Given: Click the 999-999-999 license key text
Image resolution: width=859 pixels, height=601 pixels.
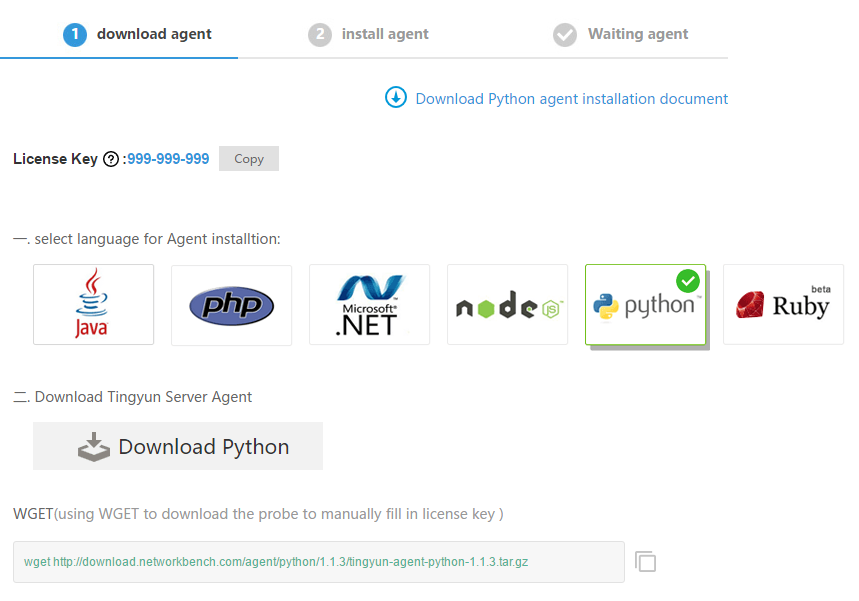Looking at the screenshot, I should pos(168,159).
